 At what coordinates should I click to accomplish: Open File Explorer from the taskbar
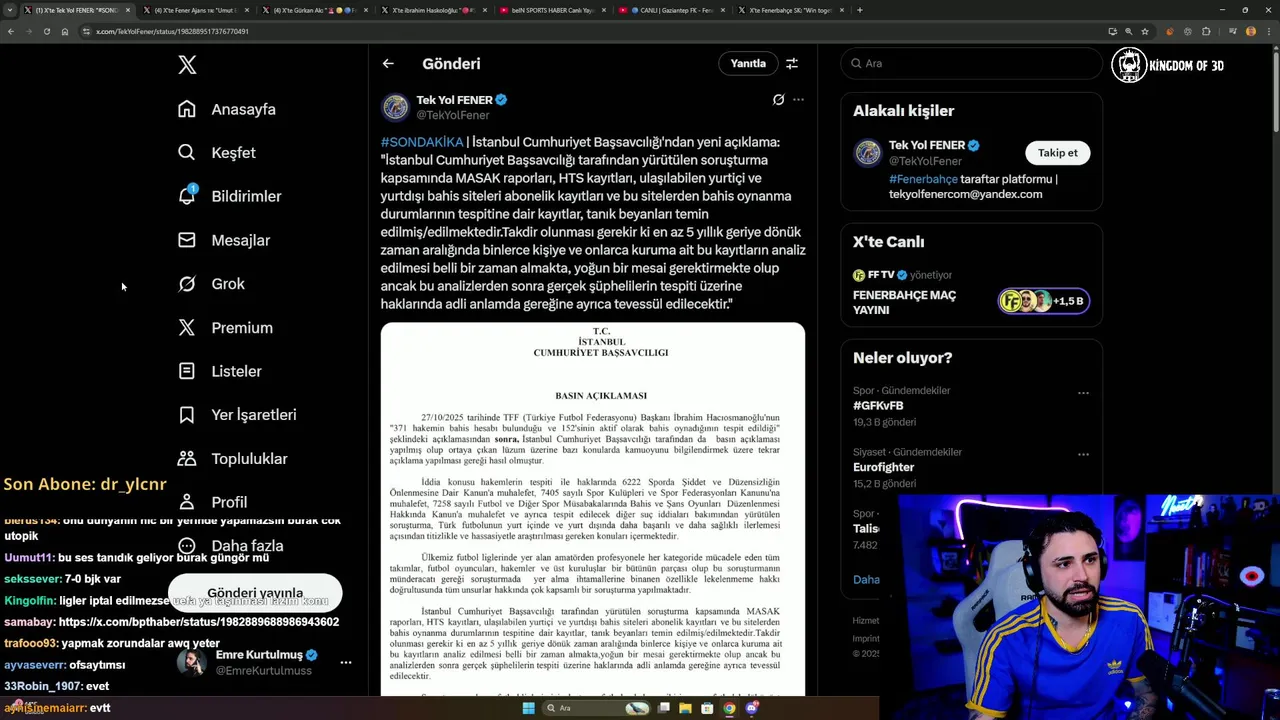pos(686,708)
